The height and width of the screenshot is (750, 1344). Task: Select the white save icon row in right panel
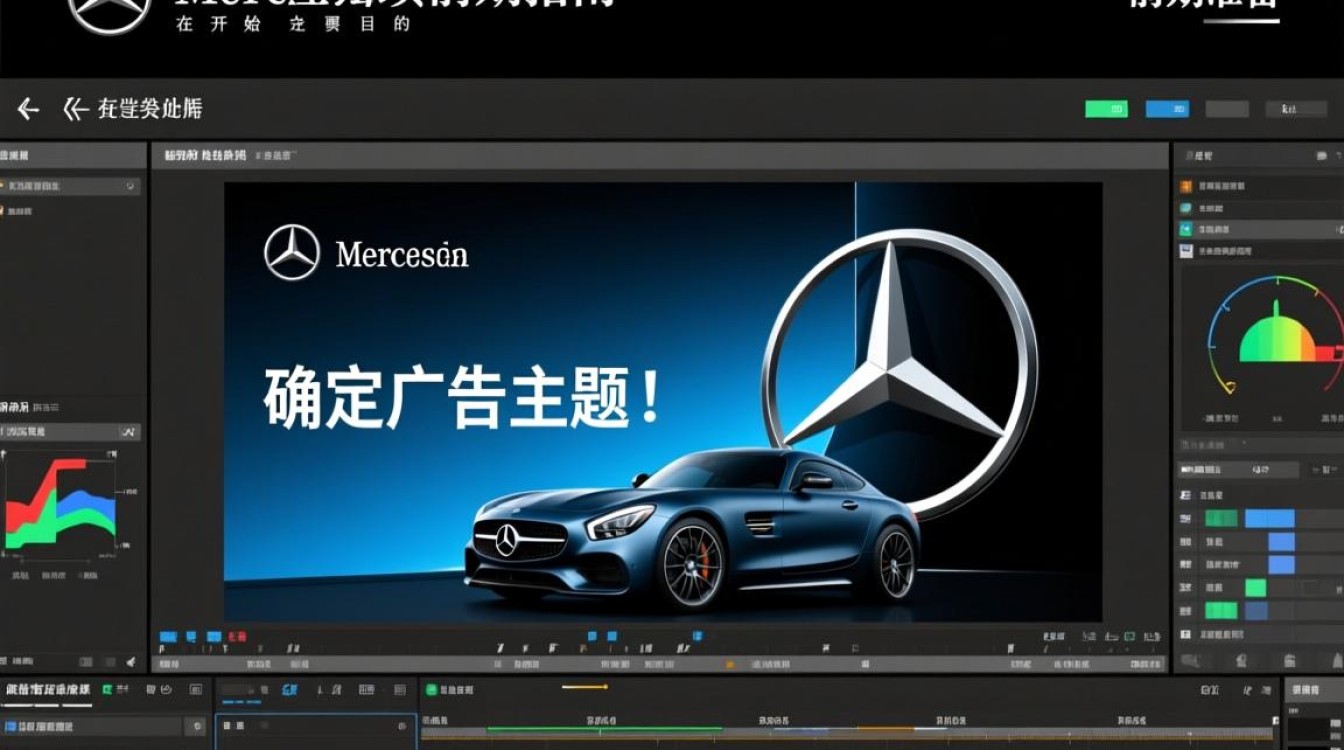1260,251
